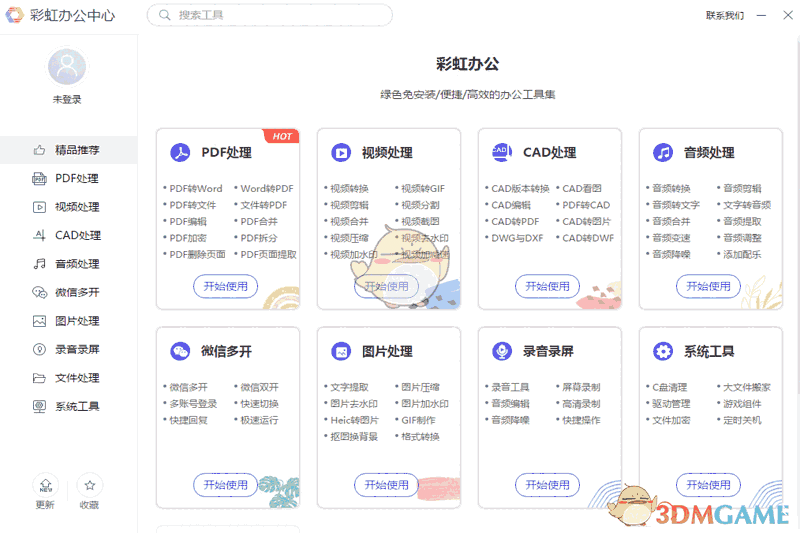The image size is (800, 533).
Task: Click the GIF制作 item
Action: pyautogui.click(x=418, y=420)
